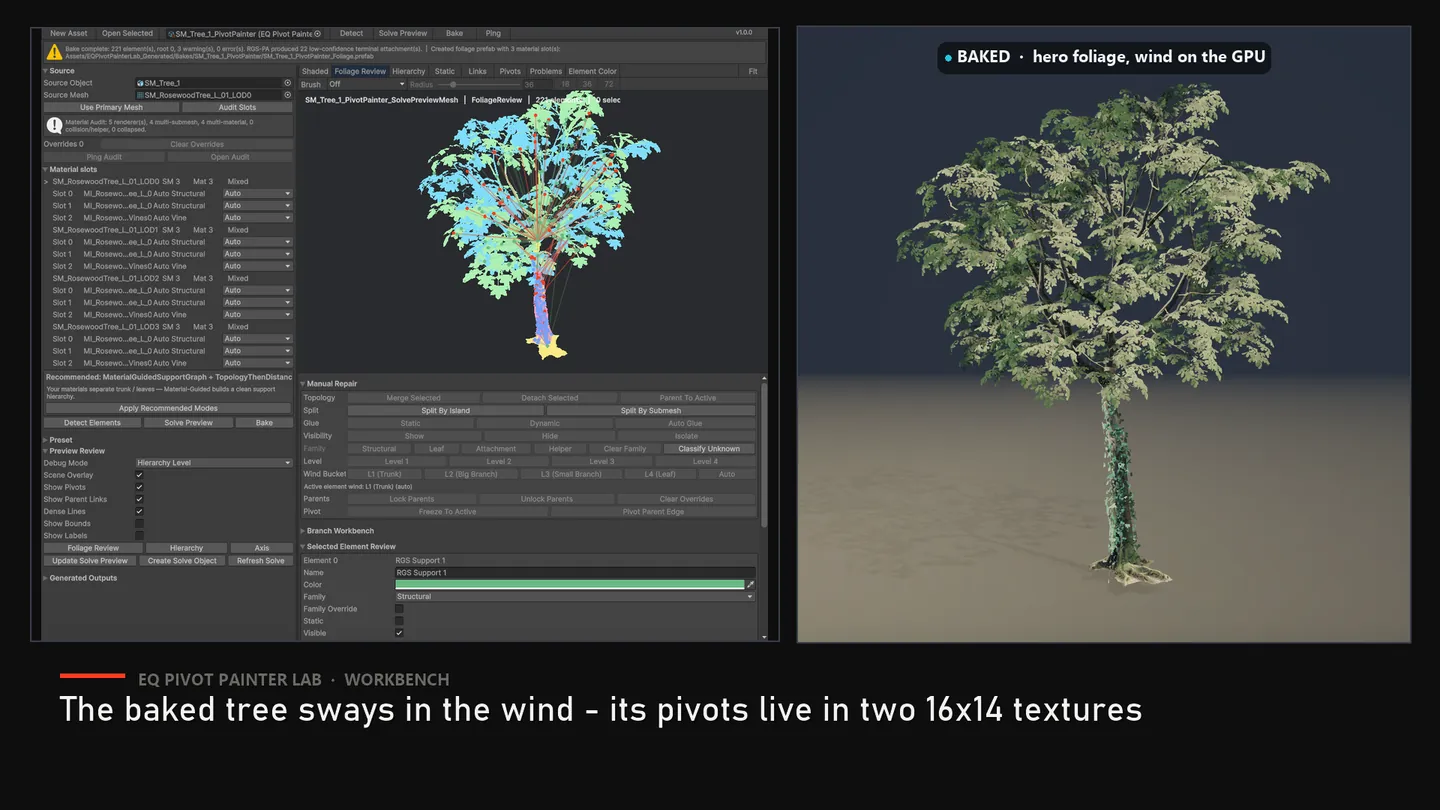
Task: Select the Element Color view tab
Action: click(x=593, y=72)
